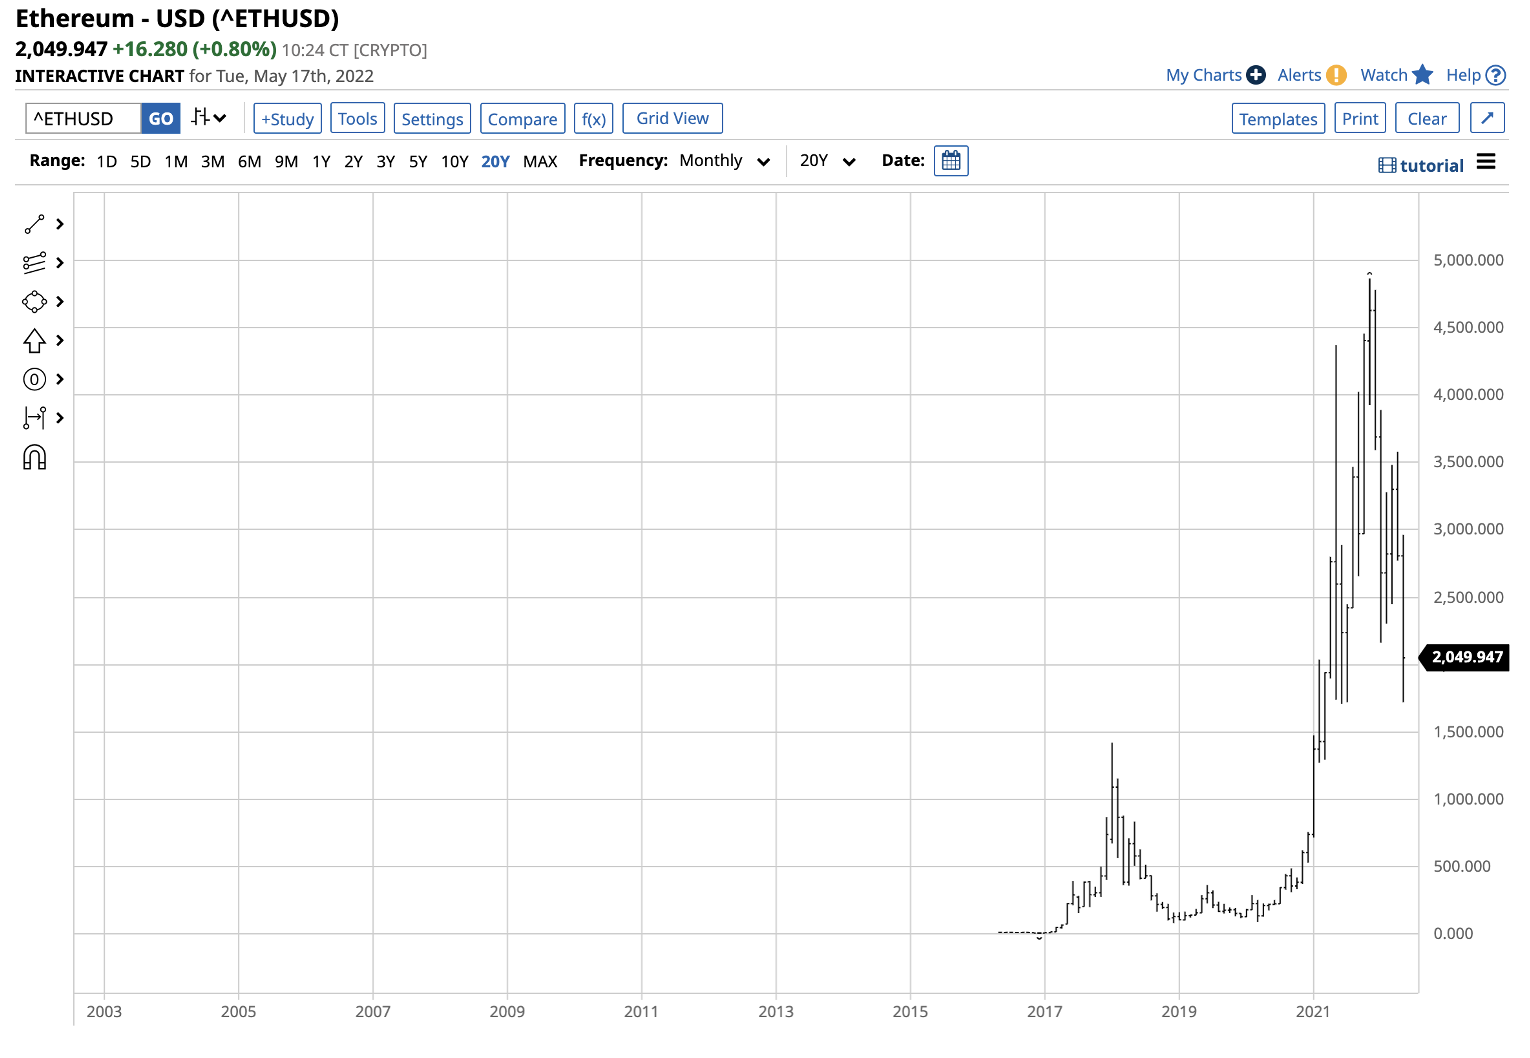Click the 2,049.947 price label on axis
The image size is (1530, 1058).
[1466, 657]
